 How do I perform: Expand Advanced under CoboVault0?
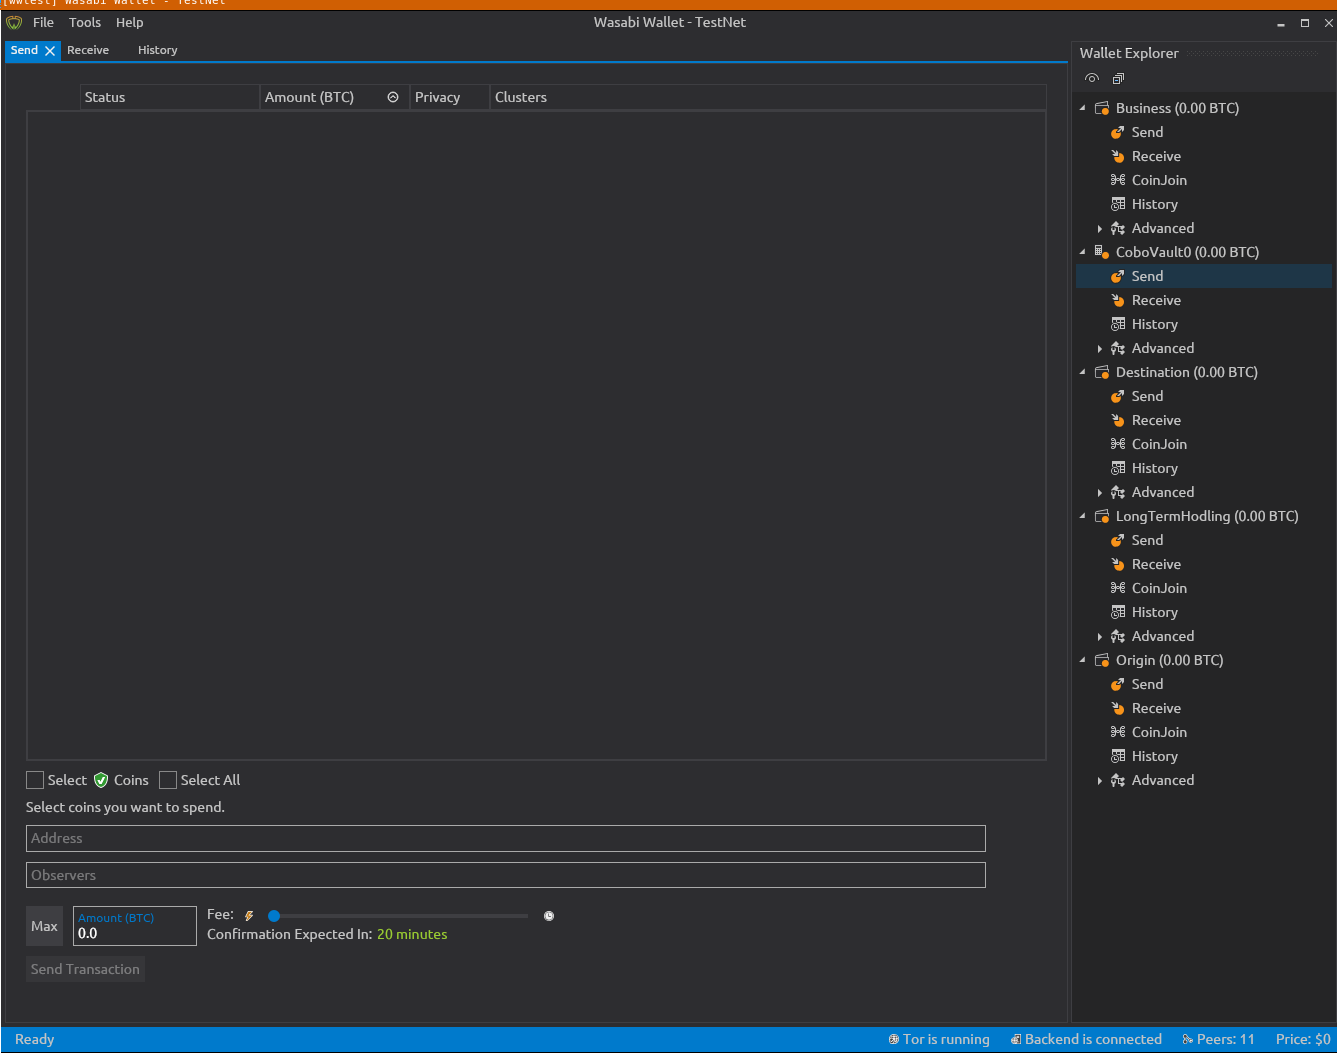click(1100, 347)
